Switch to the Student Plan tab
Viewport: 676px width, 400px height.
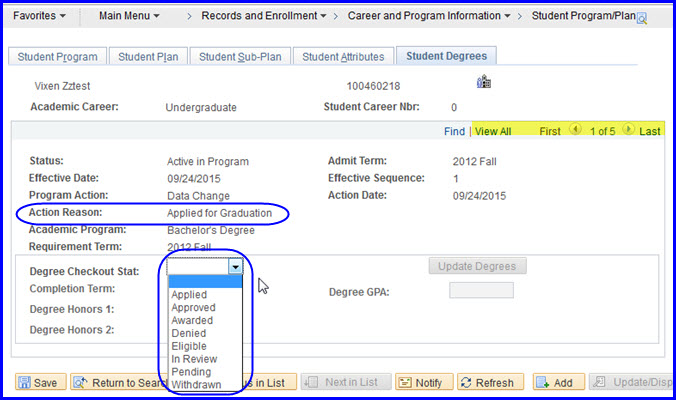[148, 56]
